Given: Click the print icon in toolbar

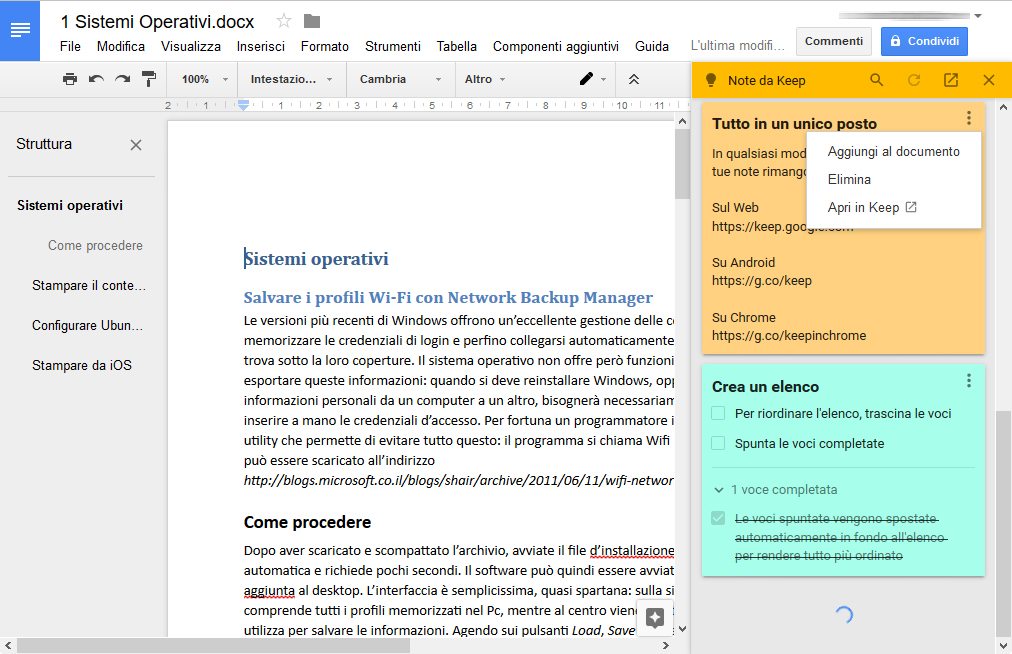Looking at the screenshot, I should point(69,79).
